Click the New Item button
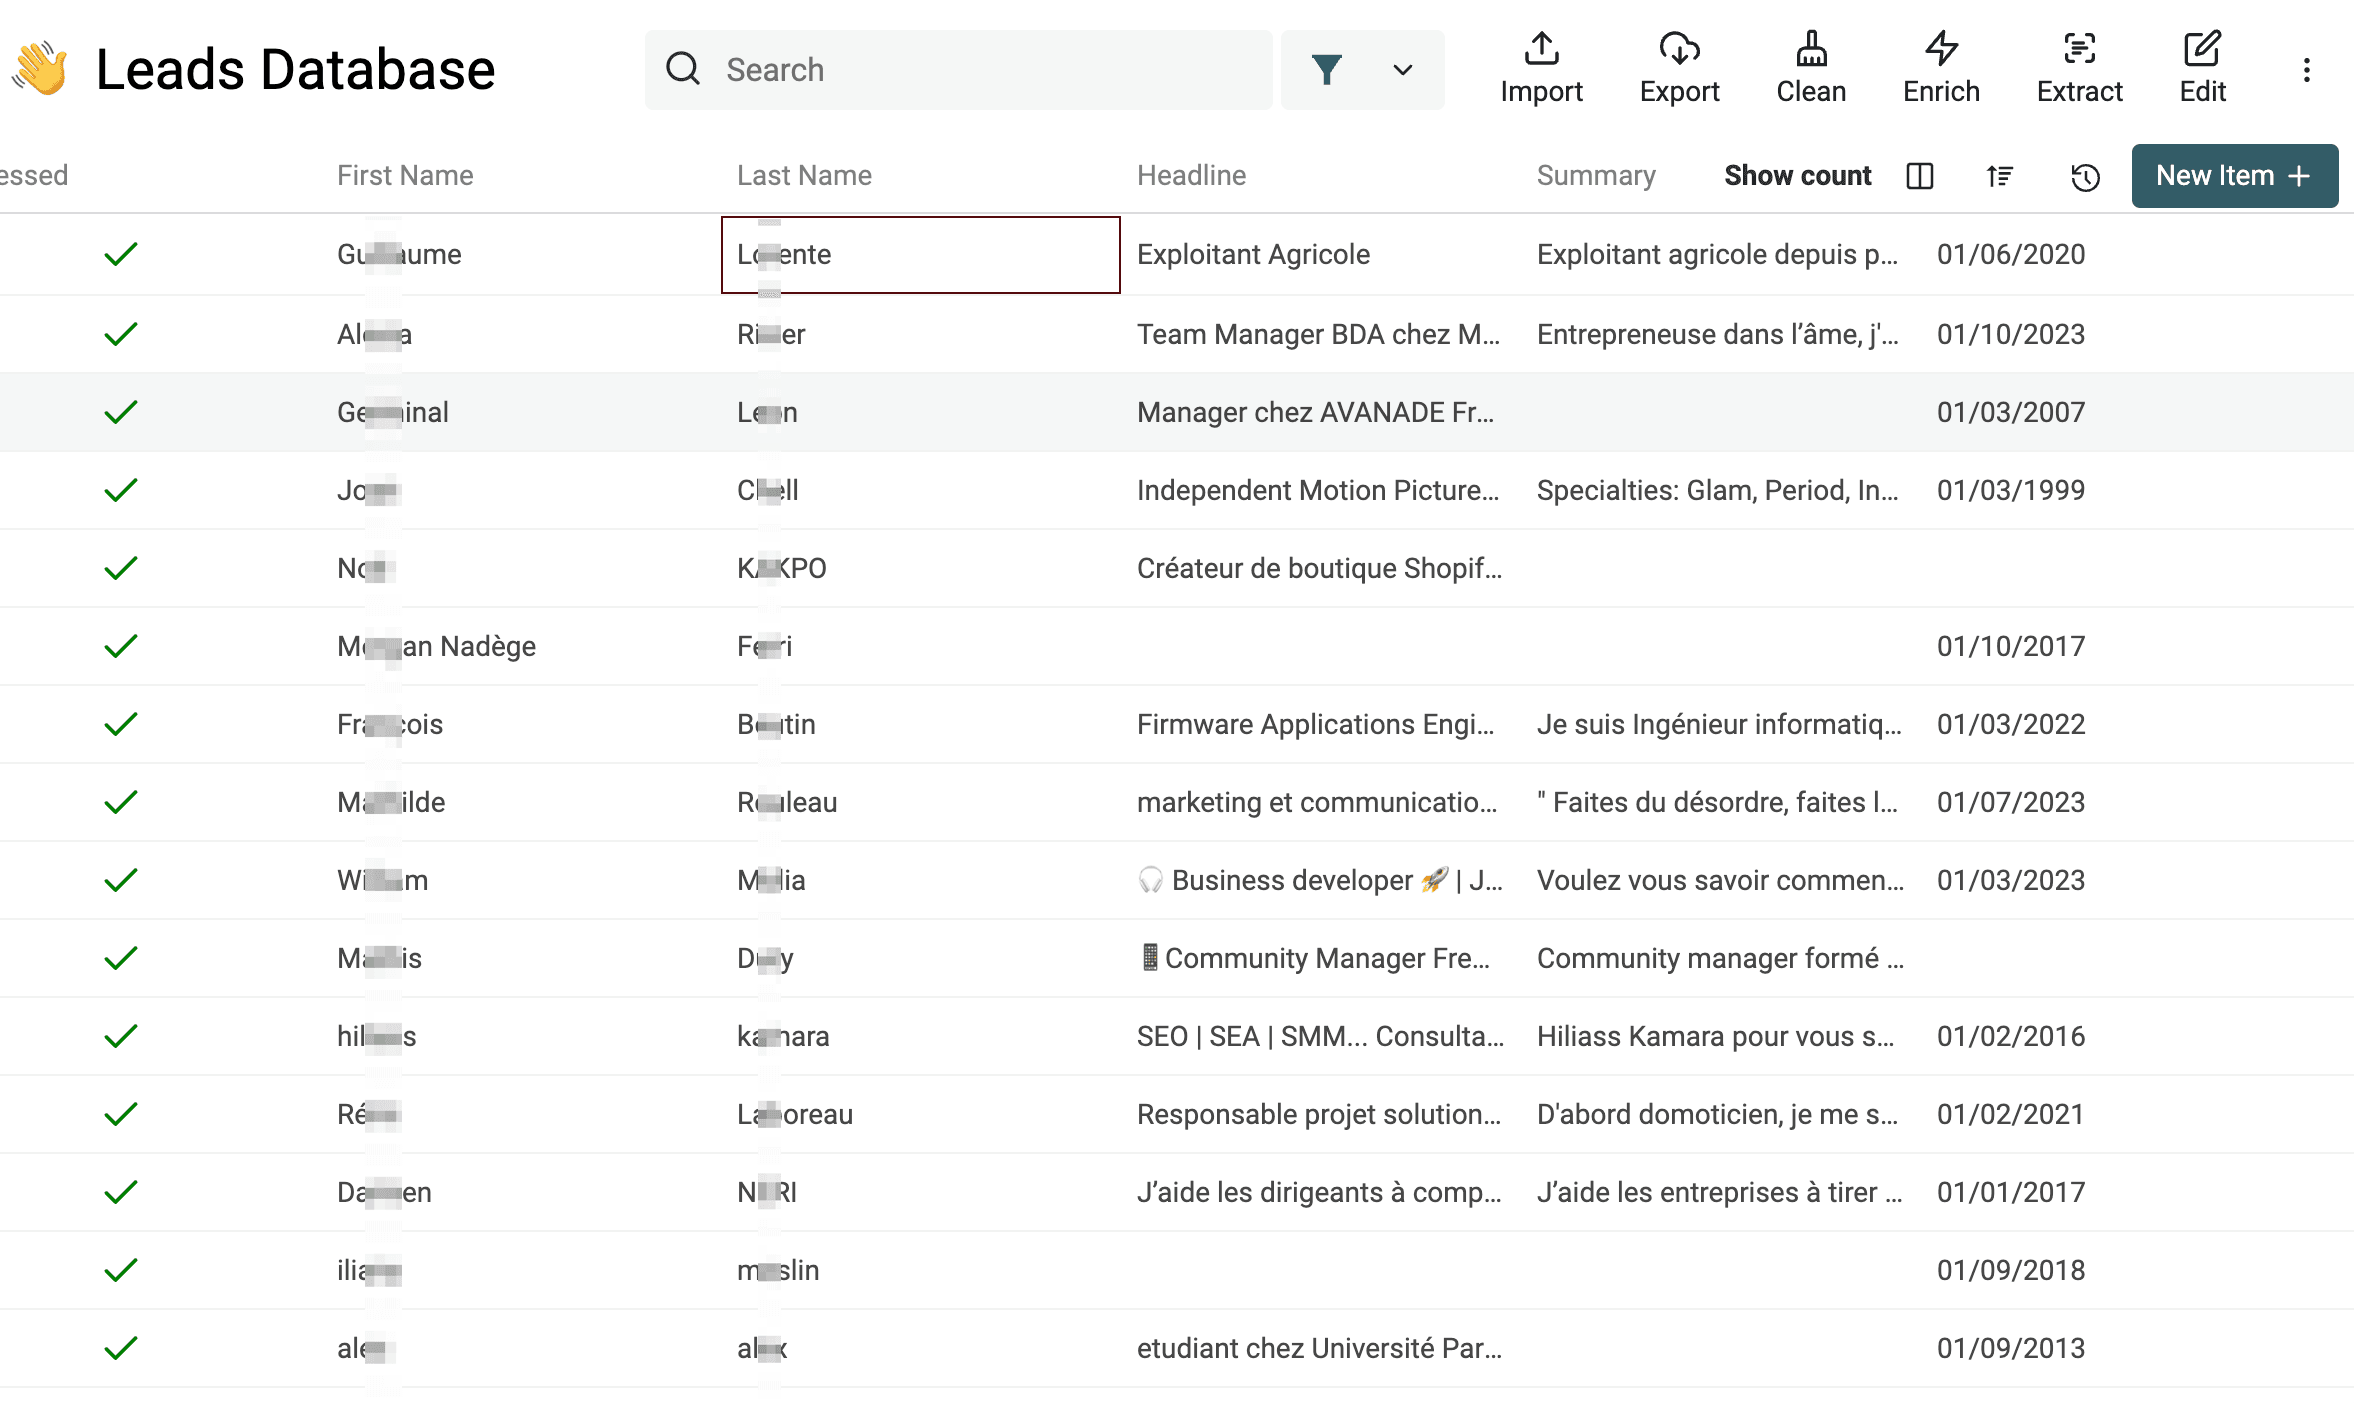 (x=2234, y=176)
